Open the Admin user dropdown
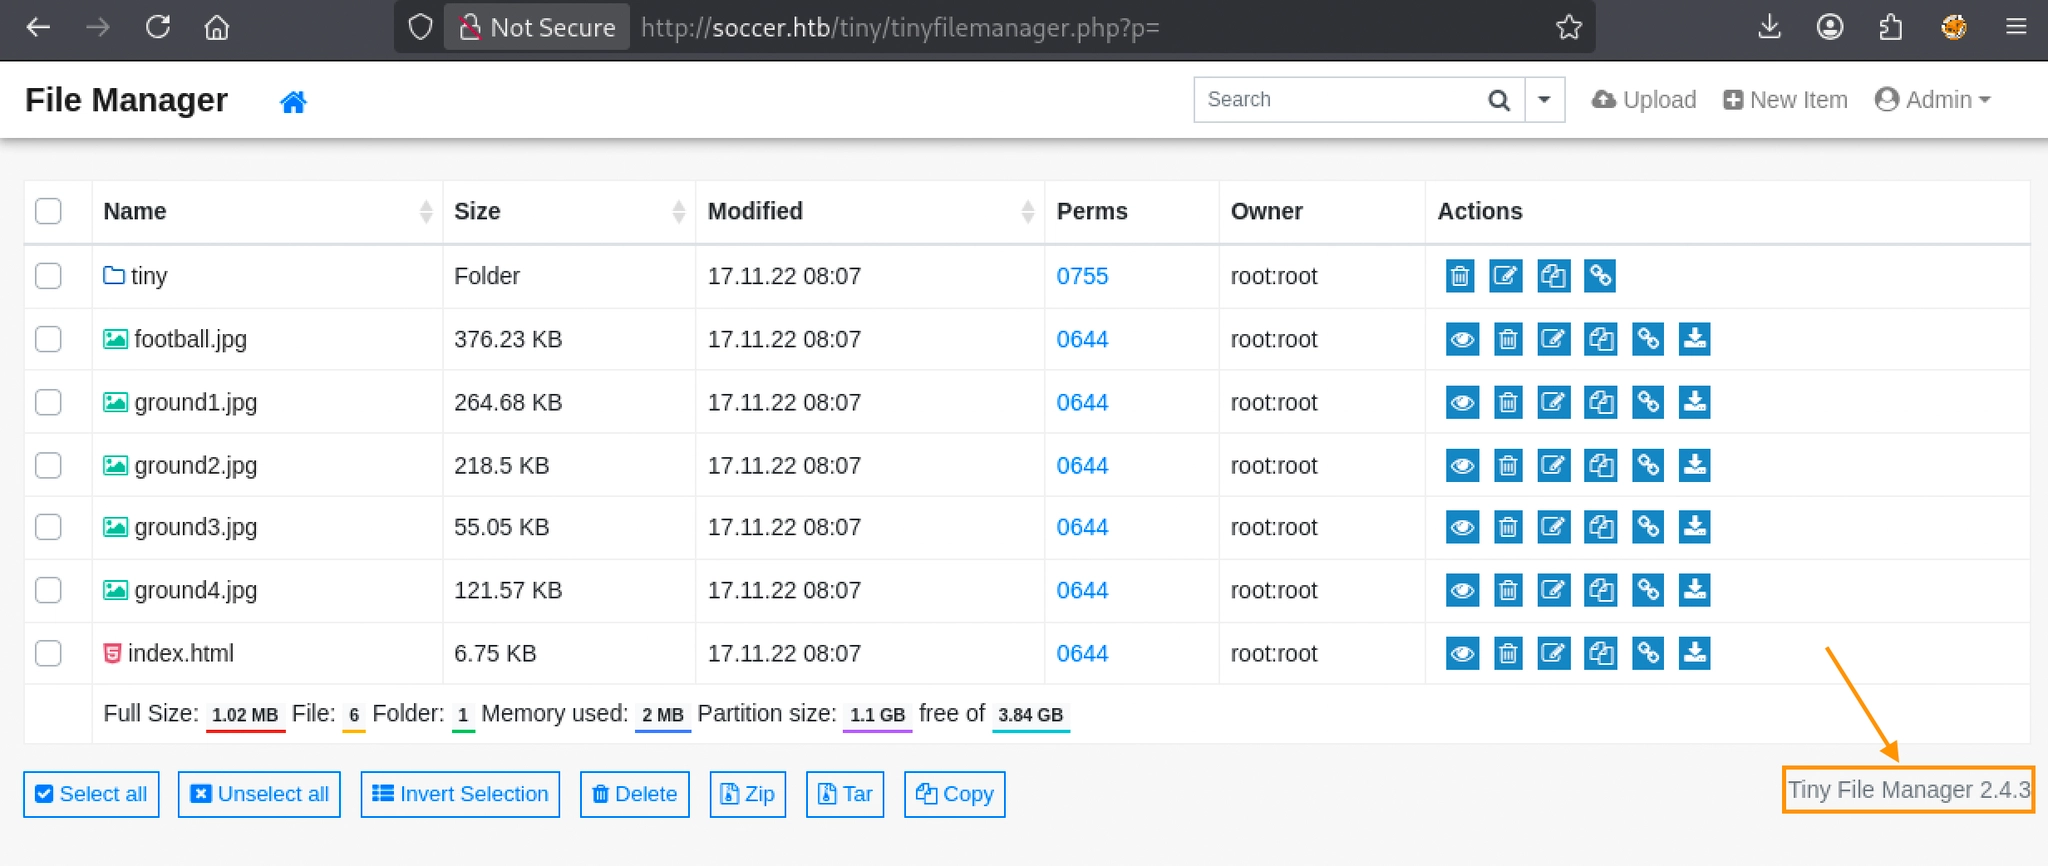Viewport: 2048px width, 866px height. (1932, 100)
